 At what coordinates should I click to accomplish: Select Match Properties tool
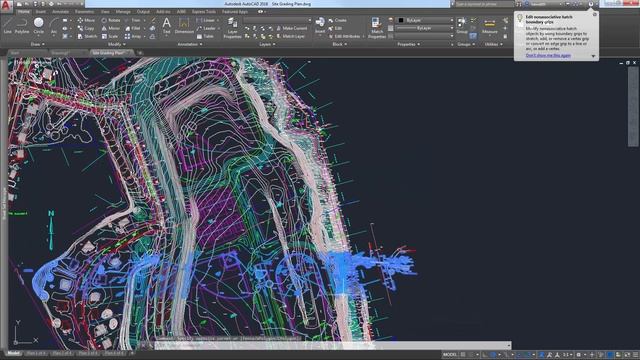(x=376, y=28)
